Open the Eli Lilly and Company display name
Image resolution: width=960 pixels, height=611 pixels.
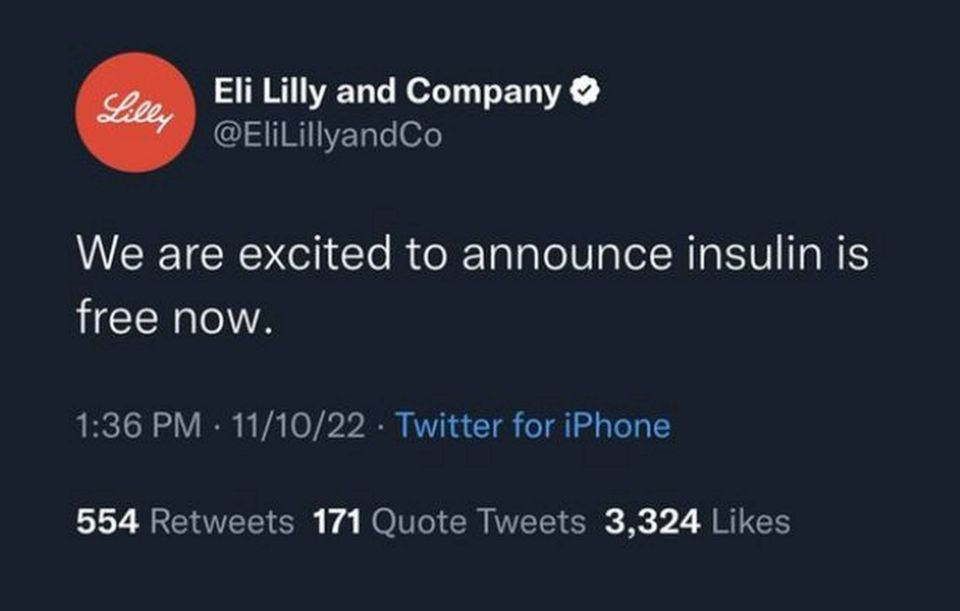tap(388, 93)
